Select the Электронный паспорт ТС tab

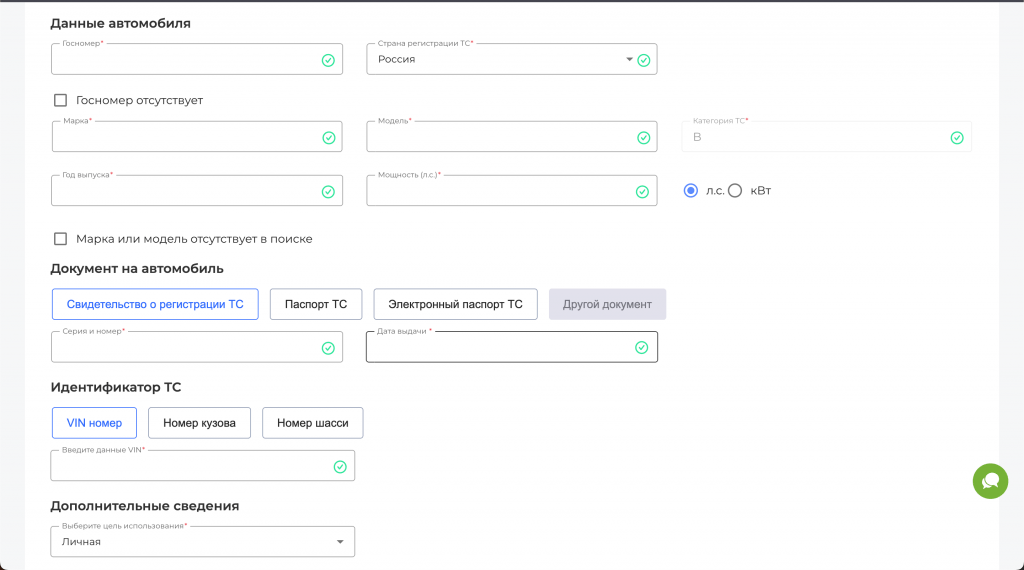(x=455, y=304)
